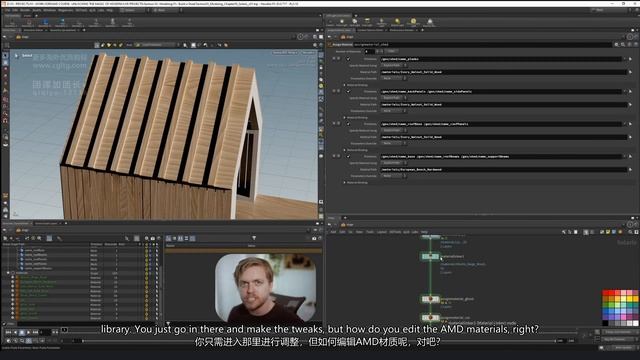
Task: Add new pane tab with plus in parameter pane
Action: 422,30
